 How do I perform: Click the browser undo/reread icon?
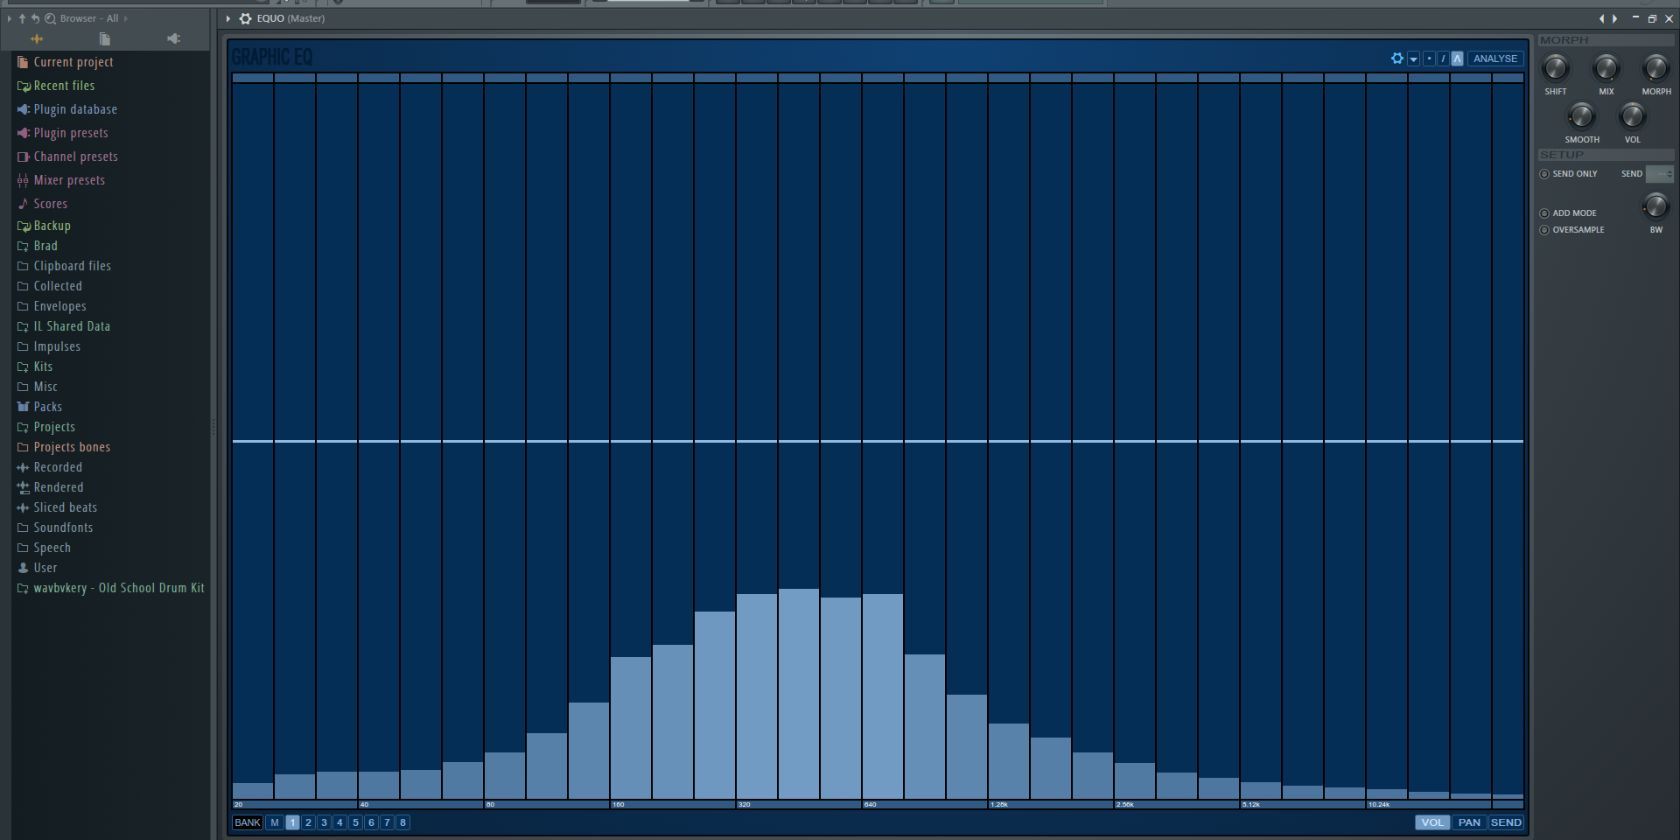click(x=35, y=18)
